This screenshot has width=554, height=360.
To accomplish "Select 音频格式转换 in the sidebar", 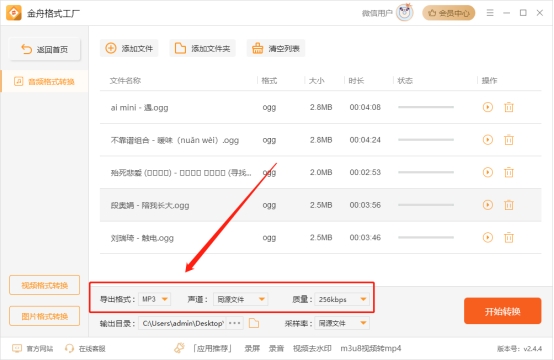I will click(x=45, y=82).
